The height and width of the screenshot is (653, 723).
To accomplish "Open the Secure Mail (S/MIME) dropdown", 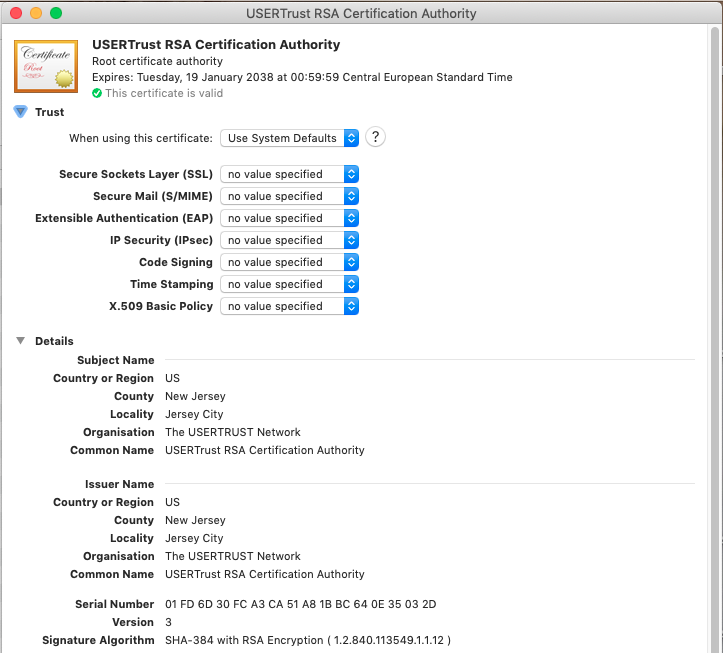I will coord(289,196).
